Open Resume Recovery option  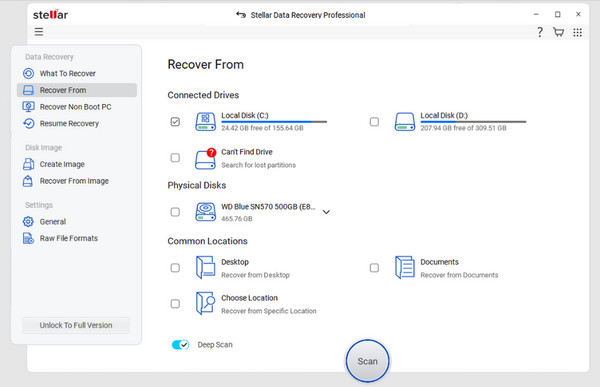tap(77, 123)
